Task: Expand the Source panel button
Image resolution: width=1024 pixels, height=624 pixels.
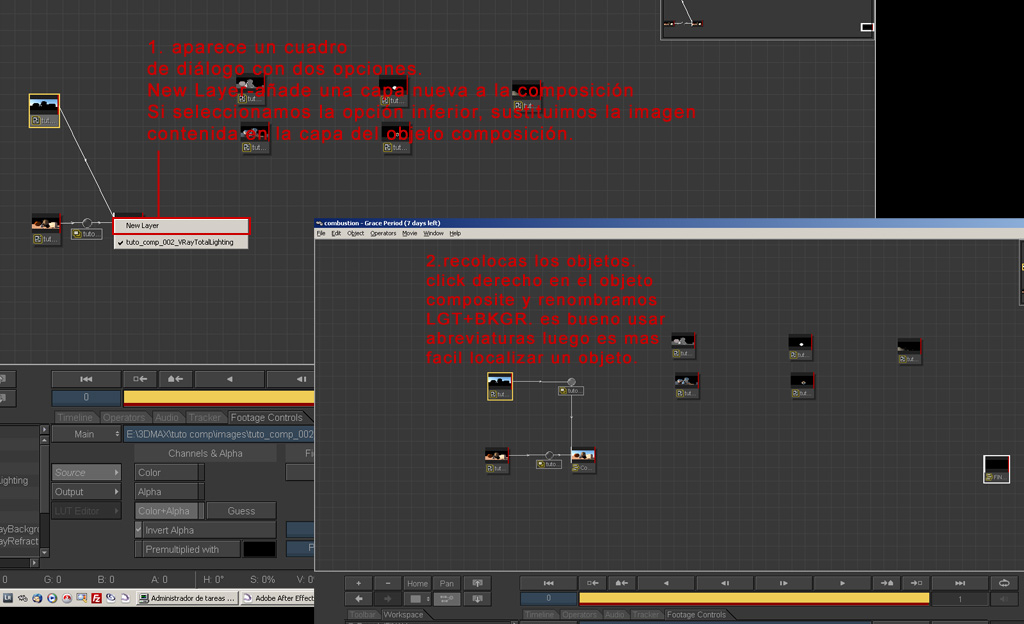Action: tap(87, 473)
